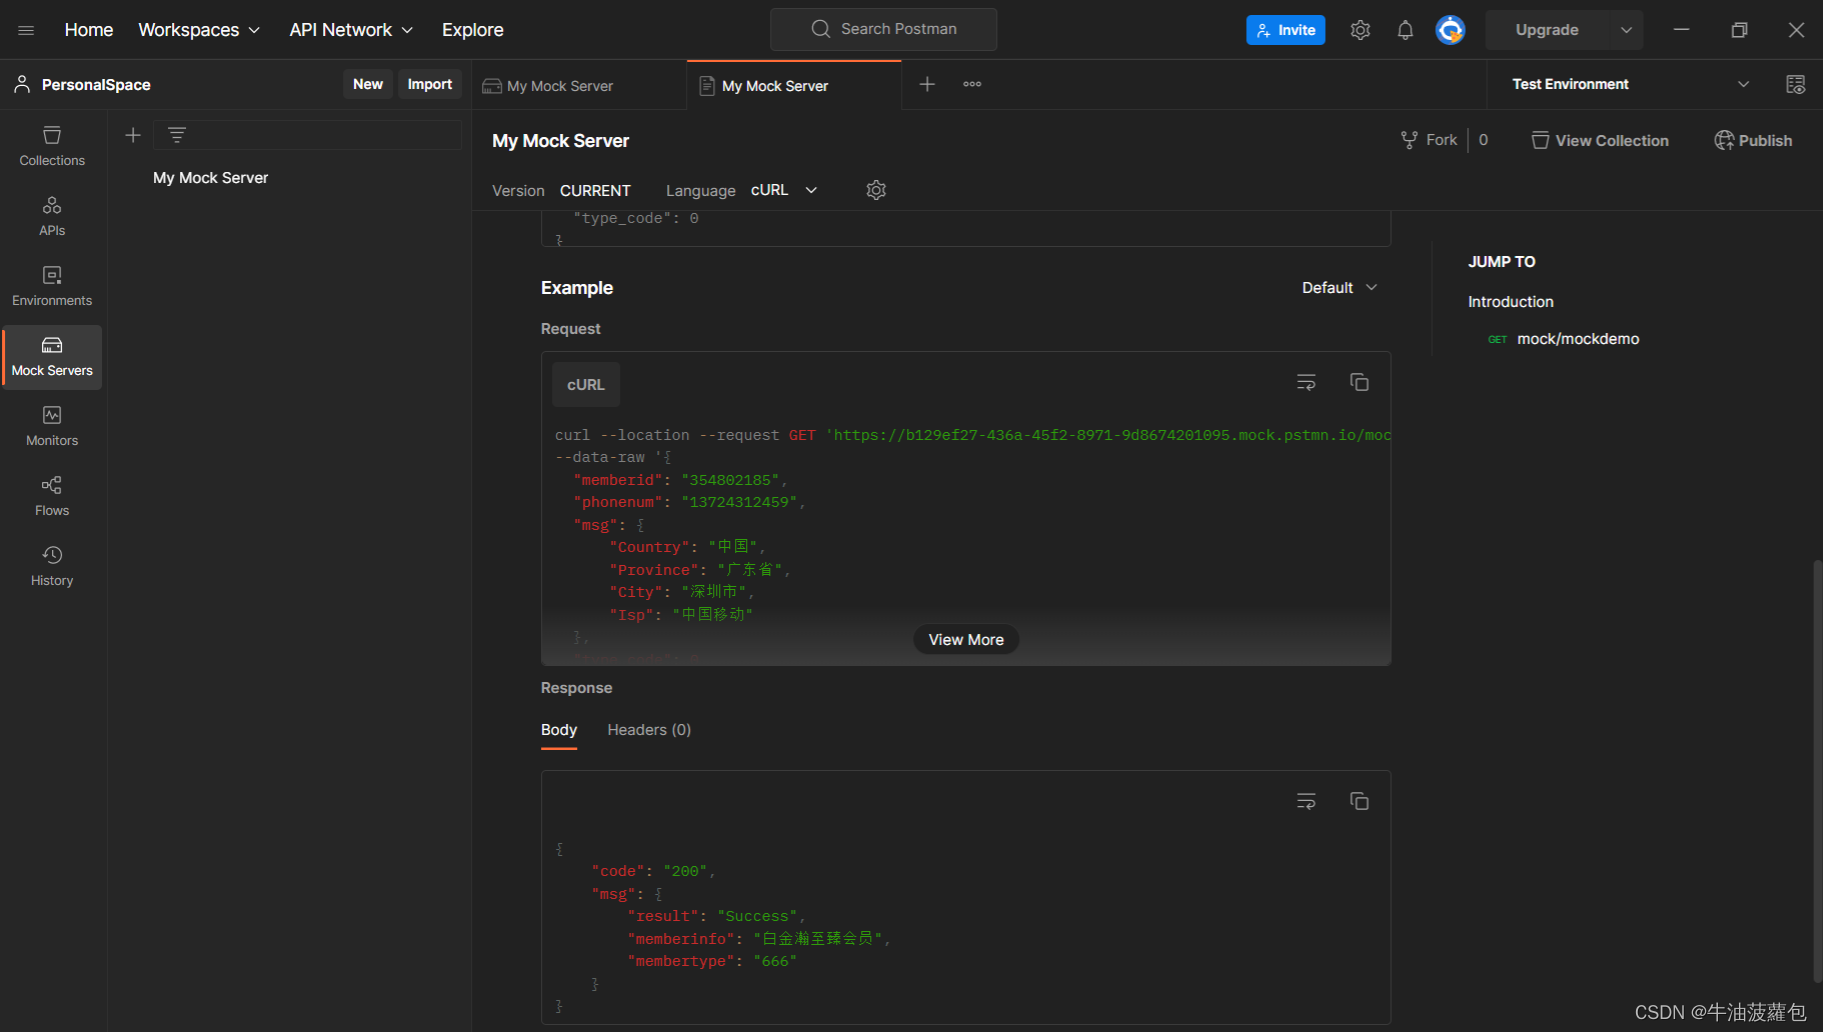Viewport: 1823px width, 1032px height.
Task: Open the Default example dropdown
Action: point(1339,288)
